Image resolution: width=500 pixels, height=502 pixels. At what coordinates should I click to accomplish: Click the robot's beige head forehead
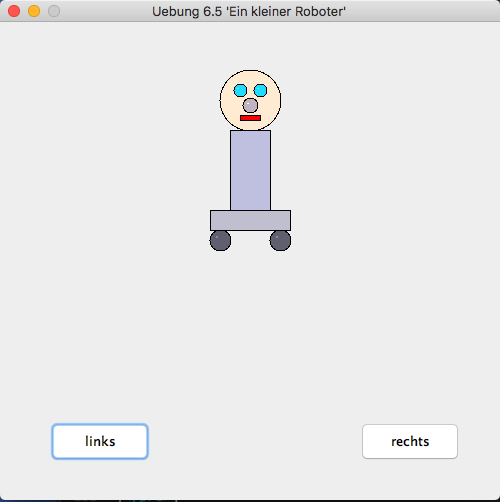(250, 77)
